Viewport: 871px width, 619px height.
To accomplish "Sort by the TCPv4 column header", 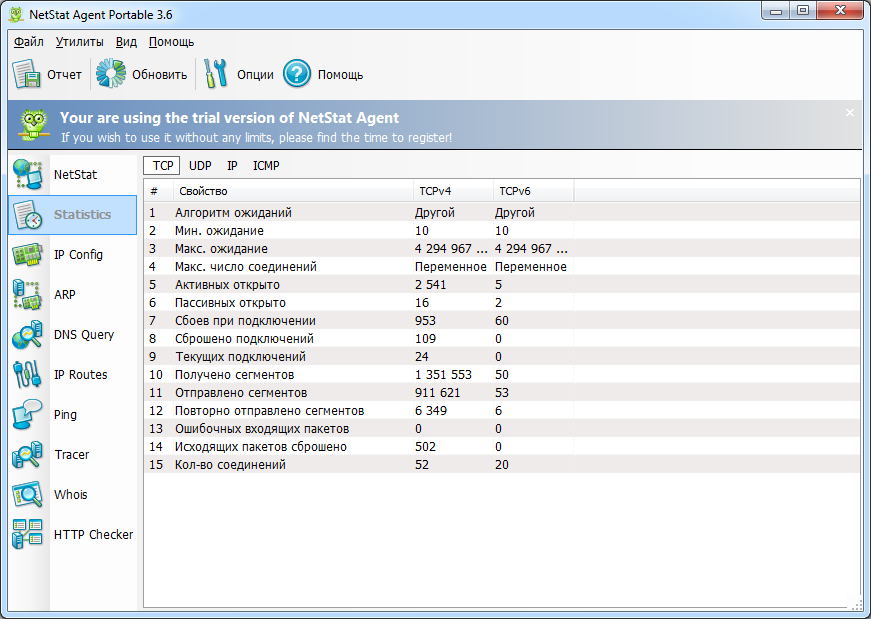I will tap(453, 191).
